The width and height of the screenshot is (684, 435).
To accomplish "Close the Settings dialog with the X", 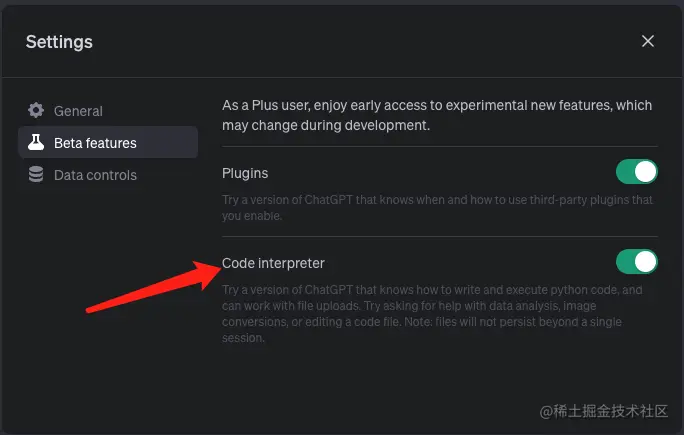I will pos(648,41).
